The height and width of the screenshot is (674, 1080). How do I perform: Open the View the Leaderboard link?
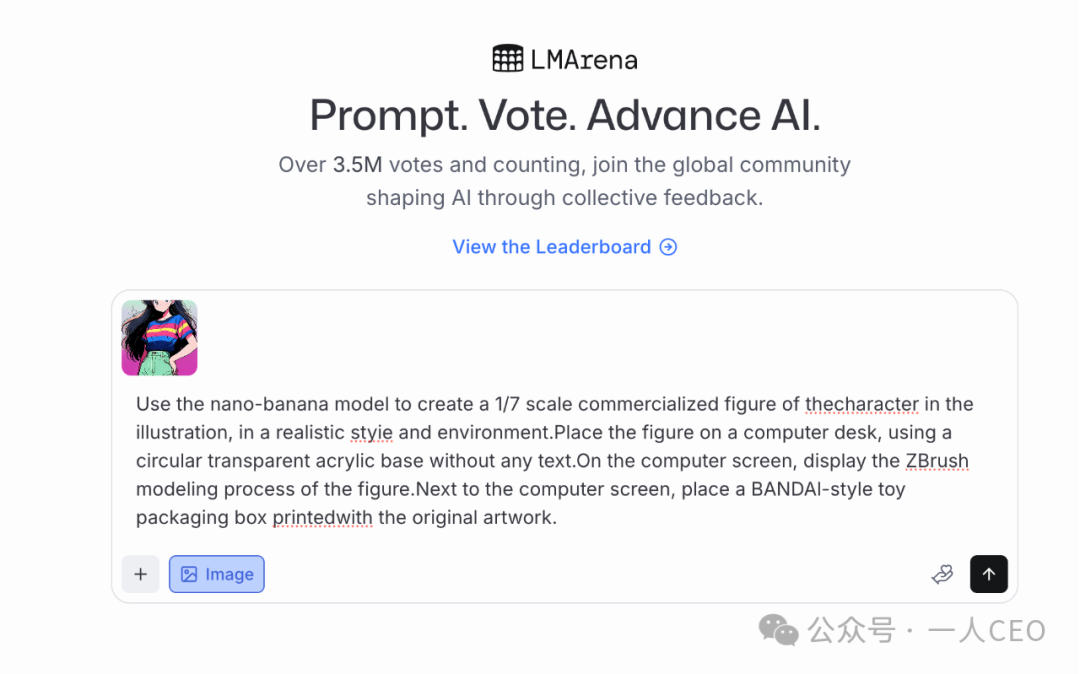click(564, 246)
